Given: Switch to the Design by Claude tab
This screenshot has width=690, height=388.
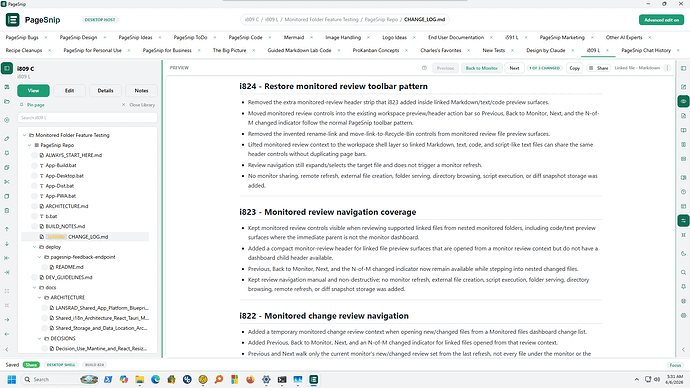Looking at the screenshot, I should click(x=546, y=51).
